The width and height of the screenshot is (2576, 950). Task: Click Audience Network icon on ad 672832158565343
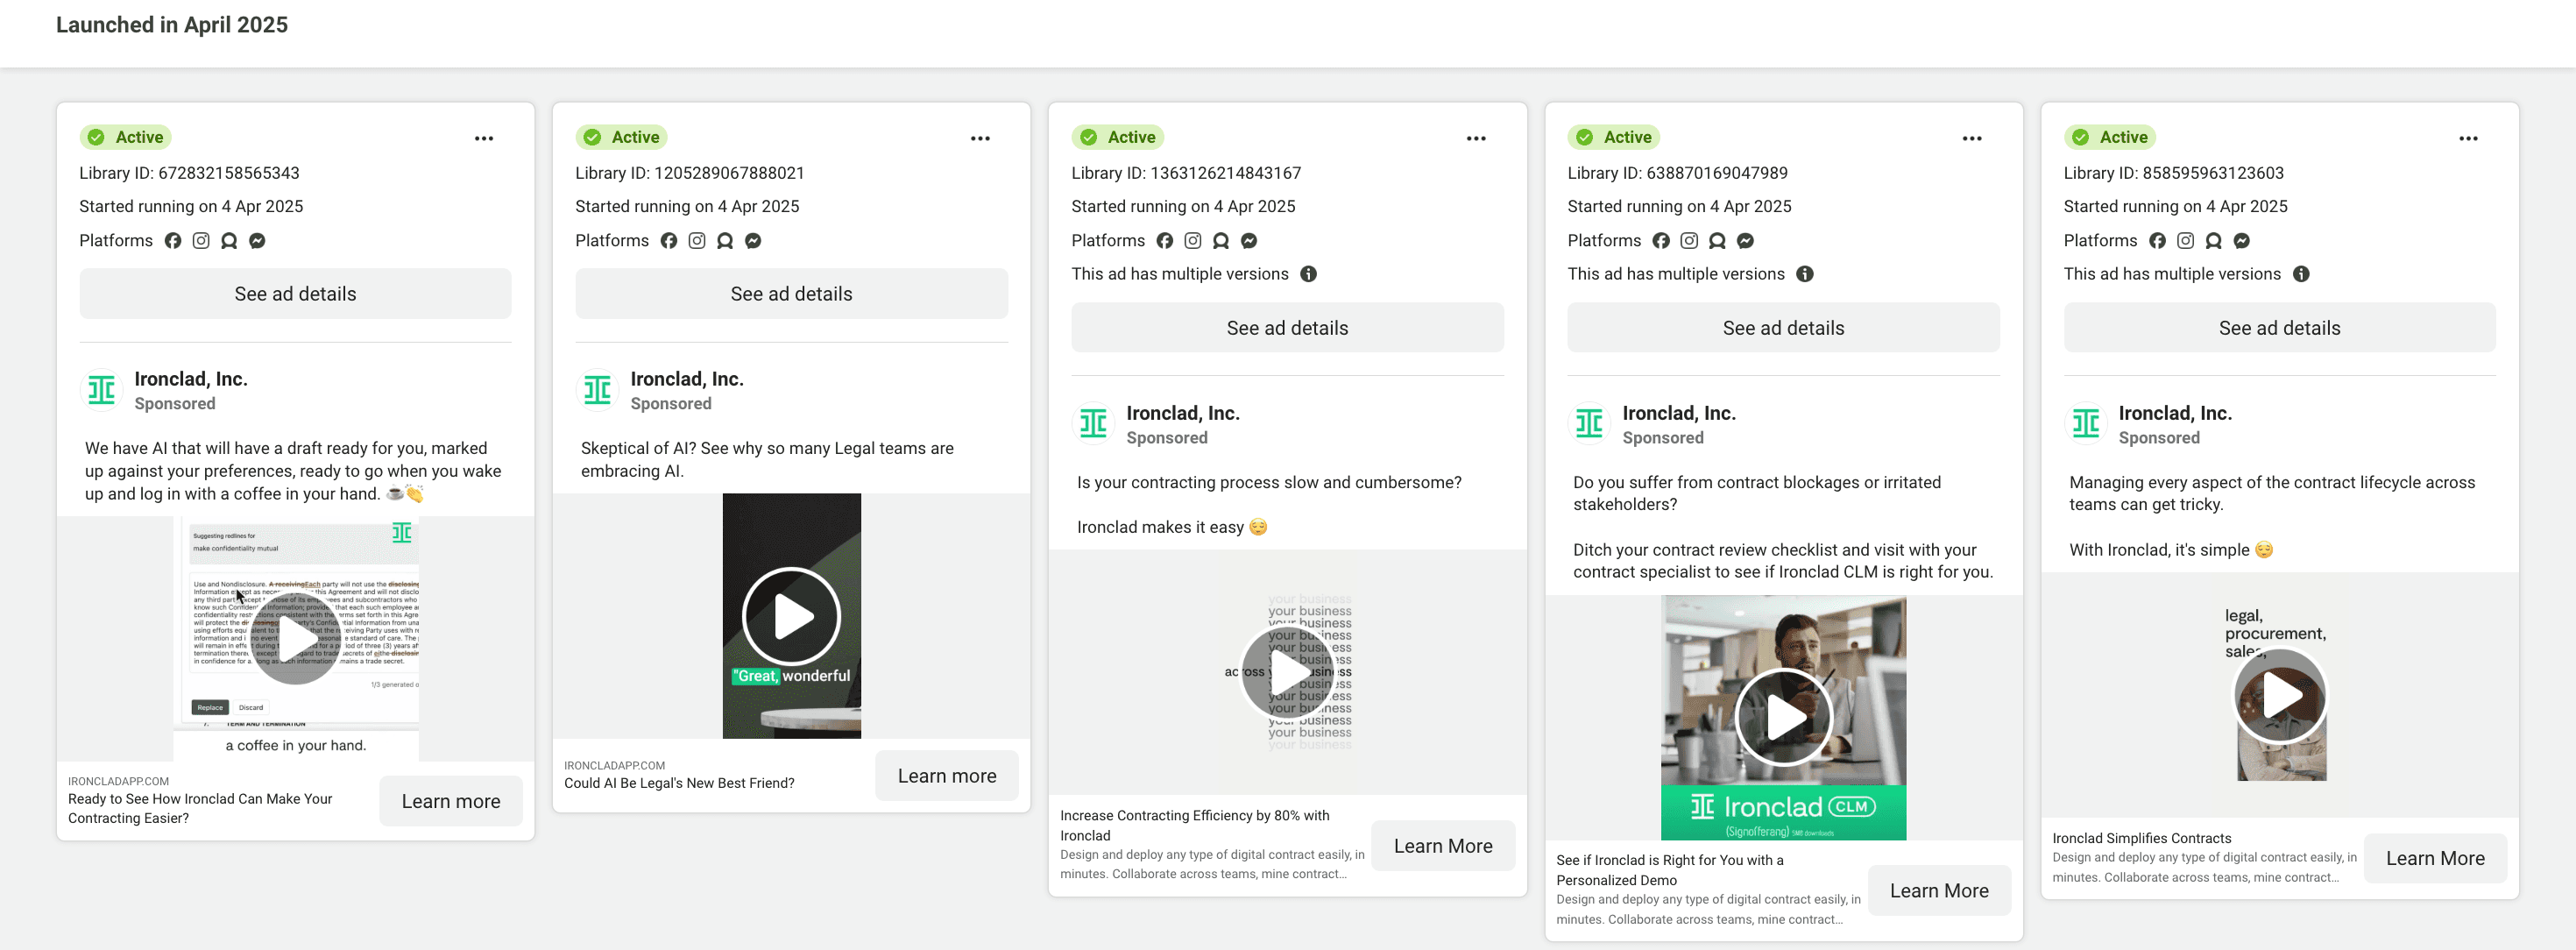[229, 240]
